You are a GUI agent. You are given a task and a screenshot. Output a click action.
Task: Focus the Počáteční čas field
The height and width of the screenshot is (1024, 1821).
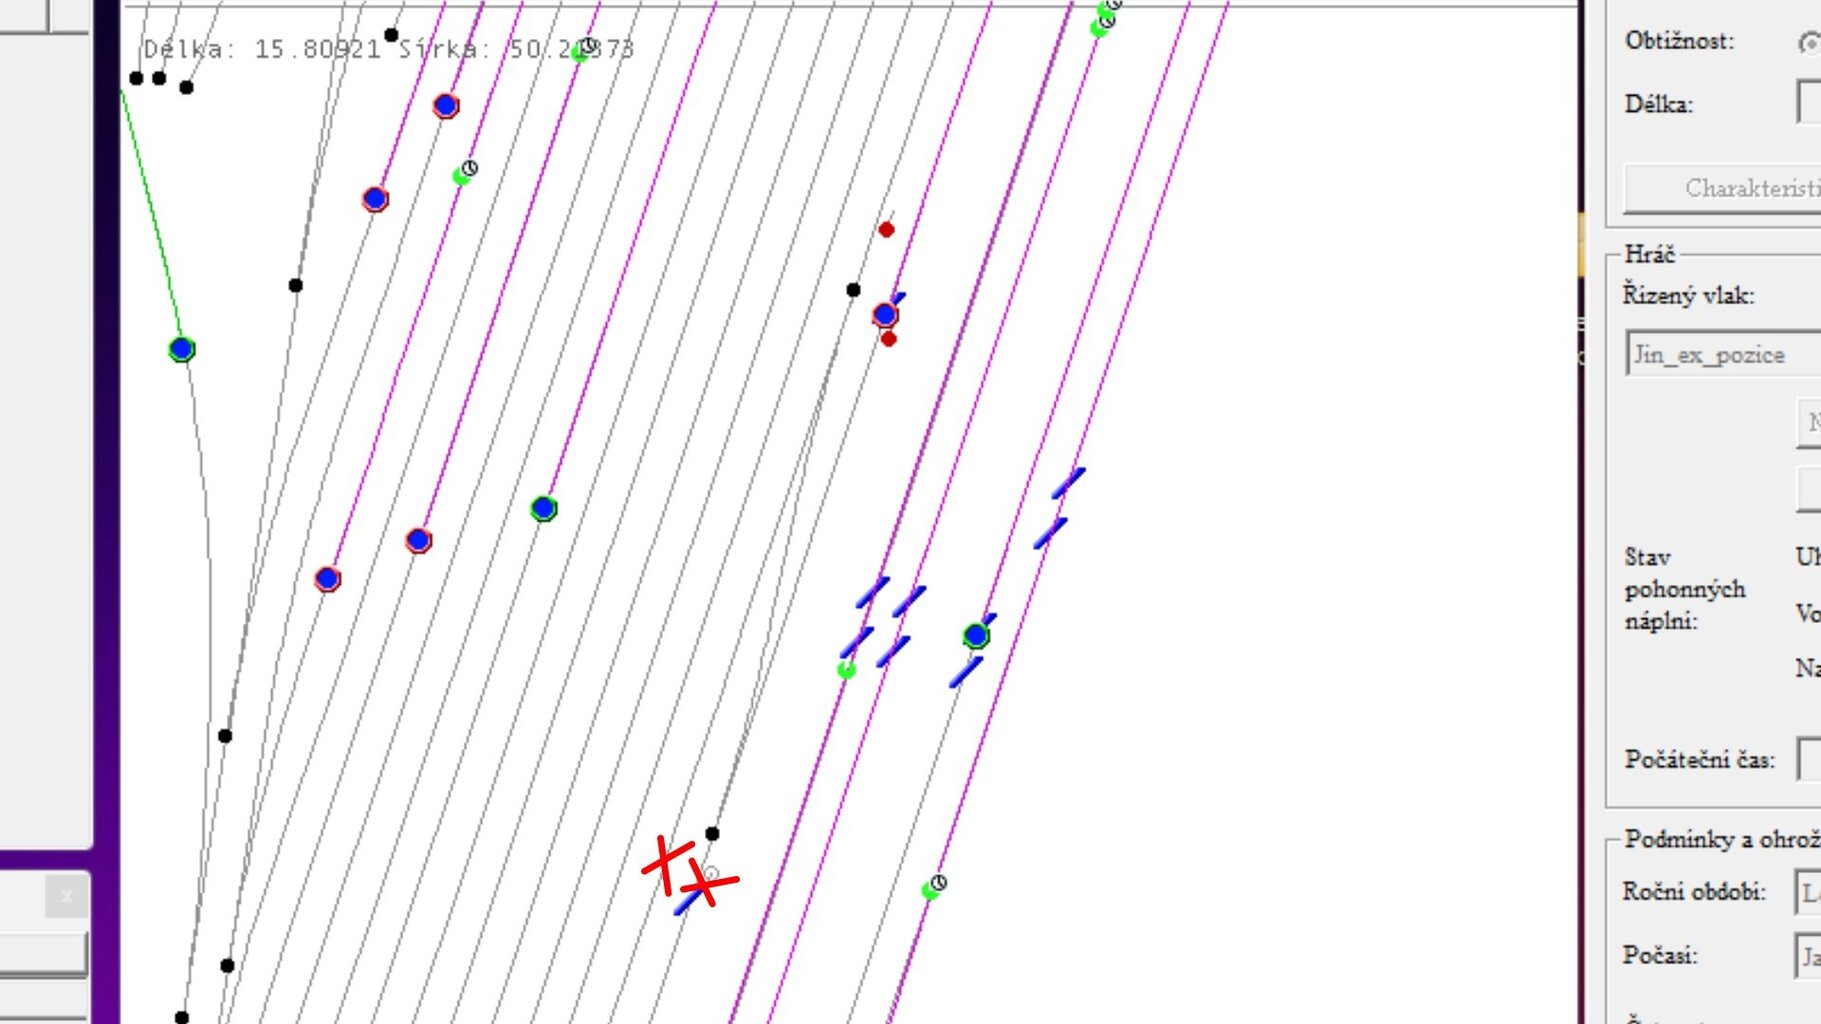[x=1809, y=759]
